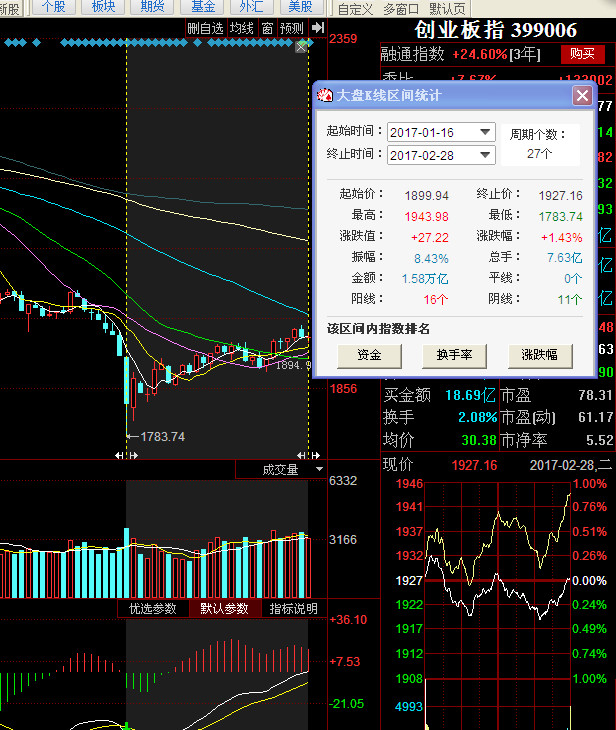Switch to the 期货 tab

153,7
